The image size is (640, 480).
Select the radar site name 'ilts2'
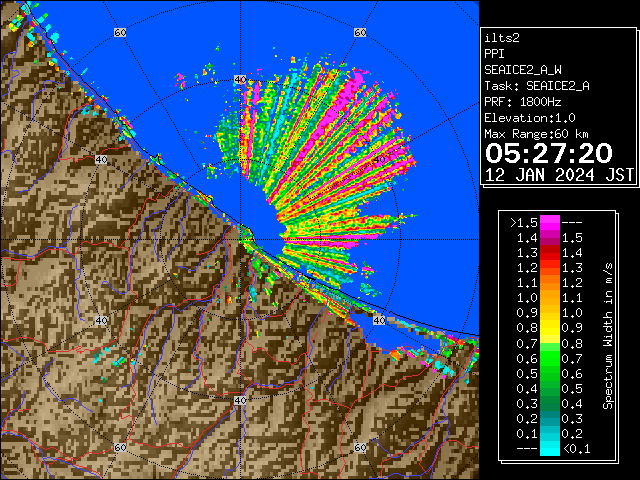click(x=502, y=38)
